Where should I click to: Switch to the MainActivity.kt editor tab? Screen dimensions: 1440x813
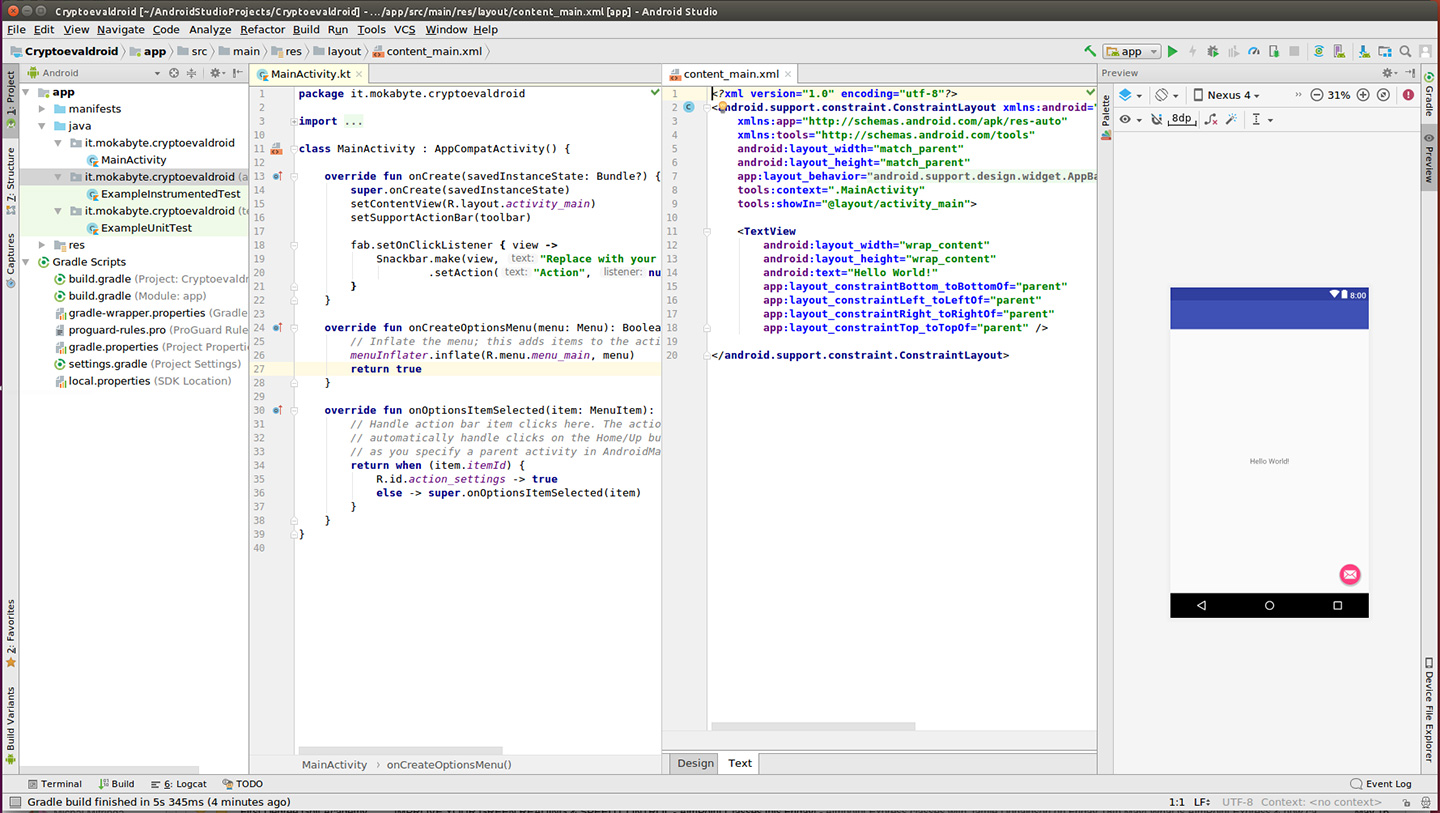coord(310,74)
